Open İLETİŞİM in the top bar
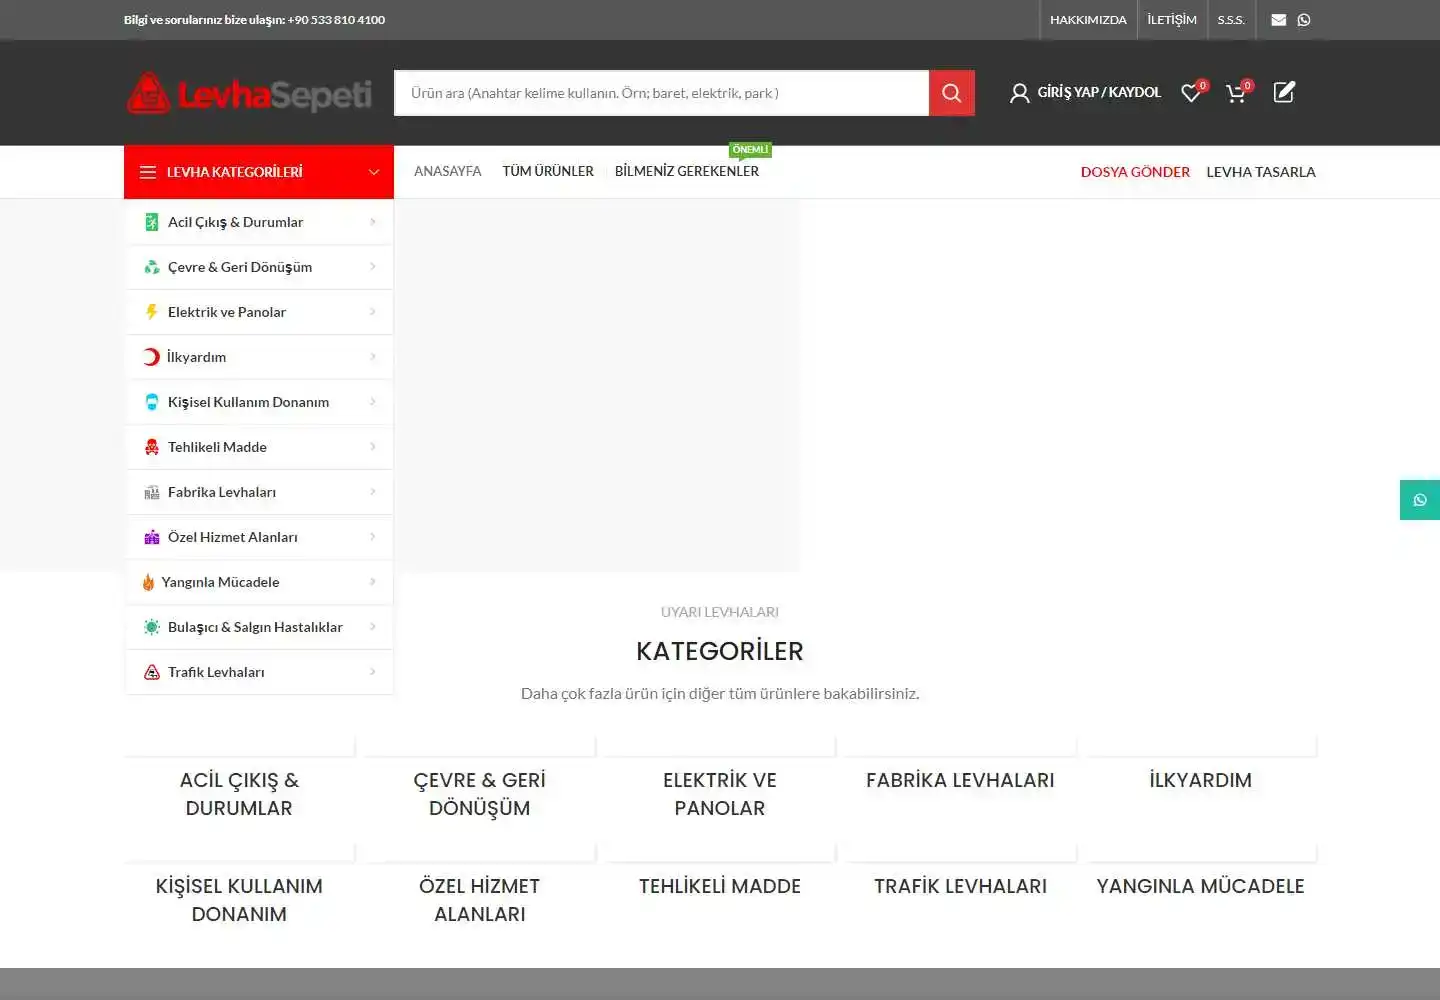Image resolution: width=1440 pixels, height=1000 pixels. click(1172, 20)
